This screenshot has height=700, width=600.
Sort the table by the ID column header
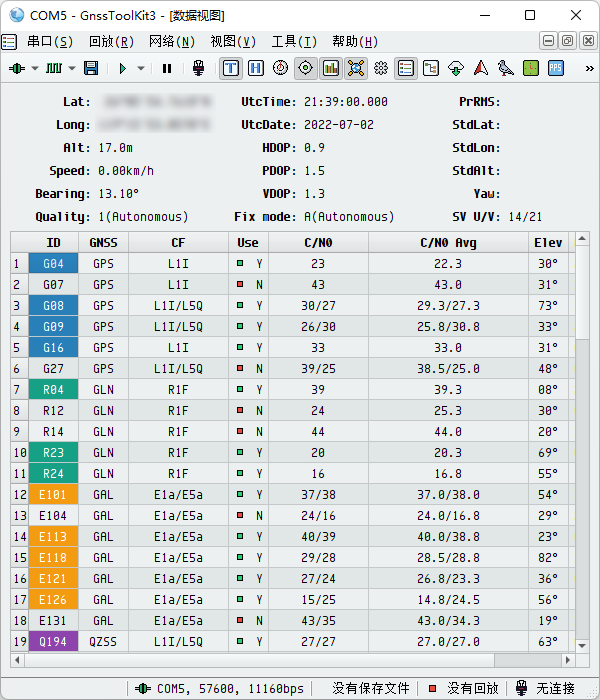pyautogui.click(x=53, y=242)
